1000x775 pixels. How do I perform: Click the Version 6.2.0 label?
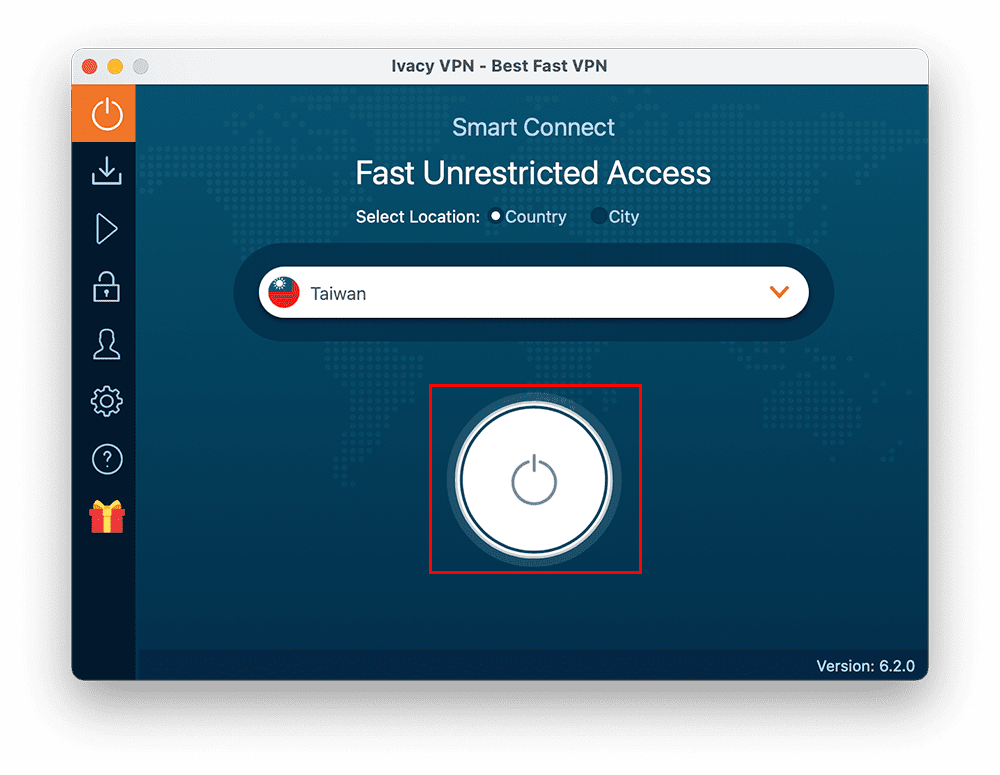coord(866,665)
